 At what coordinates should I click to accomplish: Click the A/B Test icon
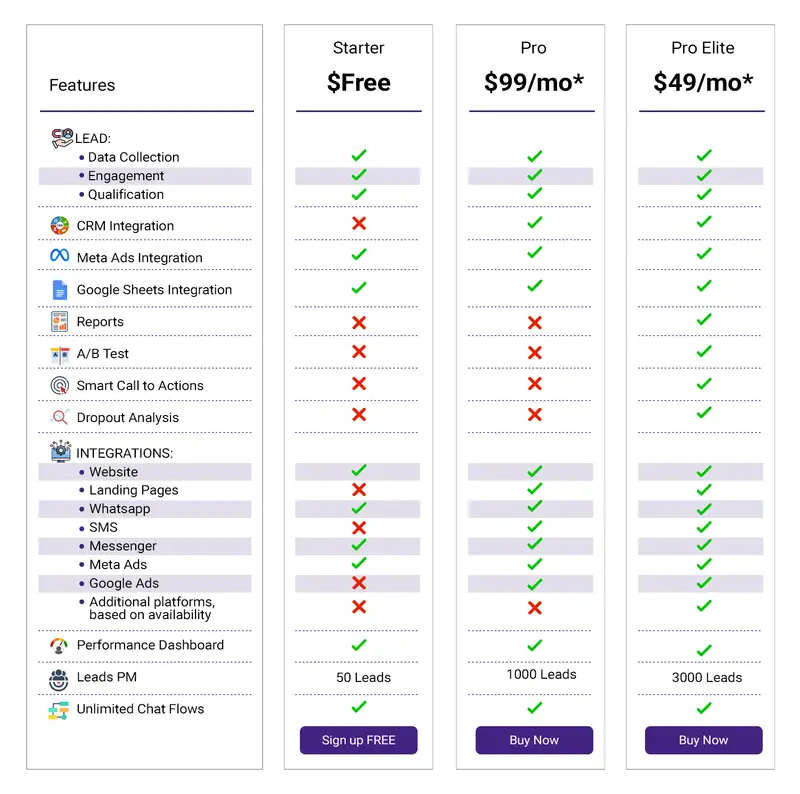[60, 354]
